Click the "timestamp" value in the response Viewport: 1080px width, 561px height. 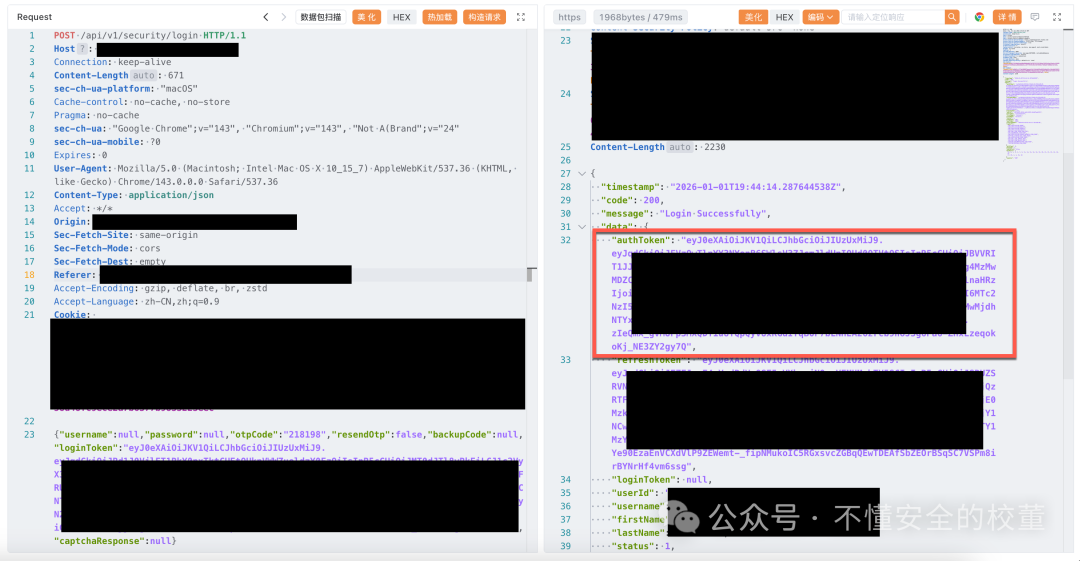click(x=755, y=187)
